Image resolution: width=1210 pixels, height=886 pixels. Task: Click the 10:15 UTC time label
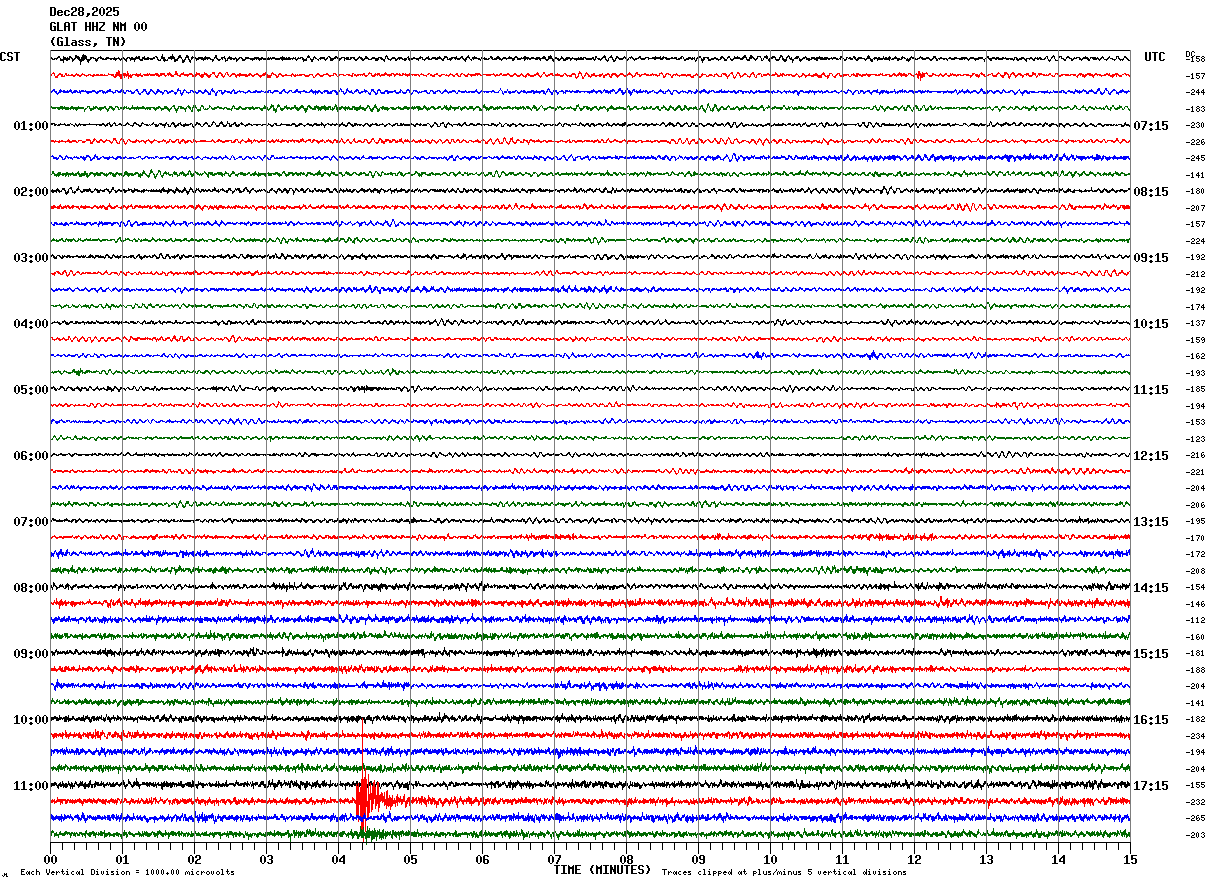(1151, 324)
